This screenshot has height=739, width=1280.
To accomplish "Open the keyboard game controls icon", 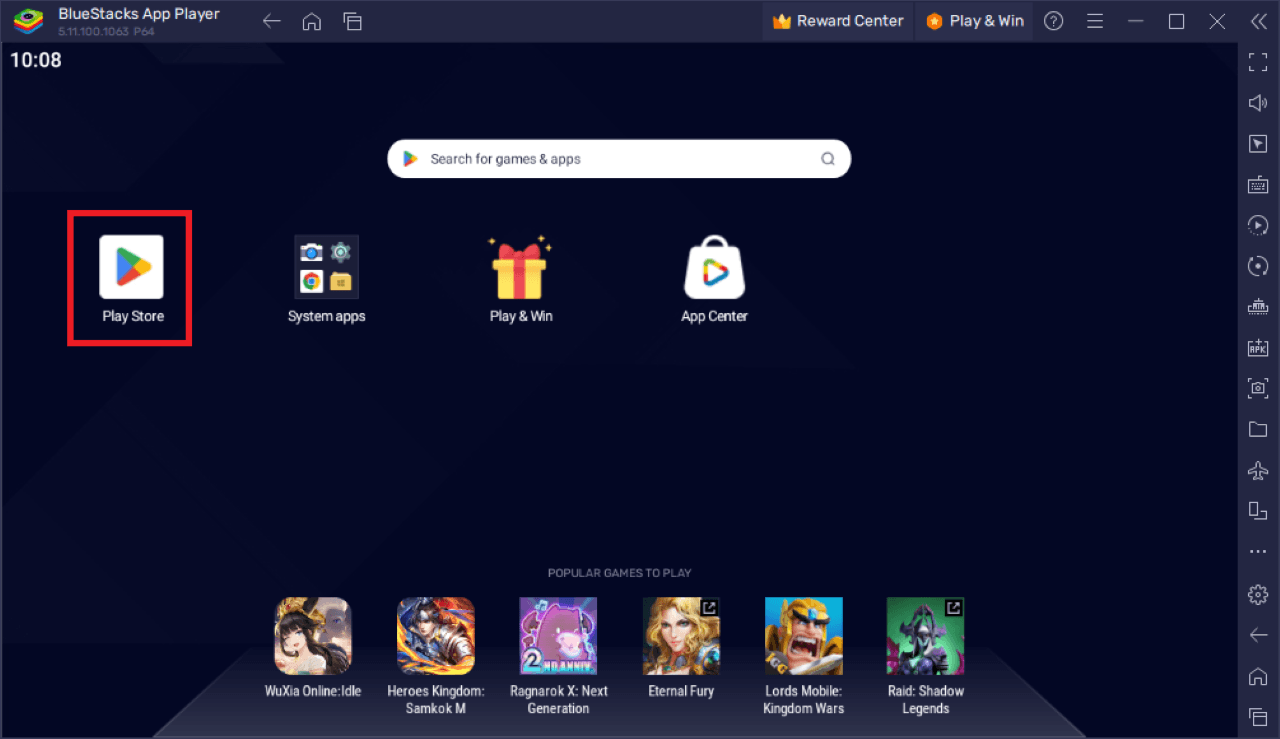I will (1258, 184).
